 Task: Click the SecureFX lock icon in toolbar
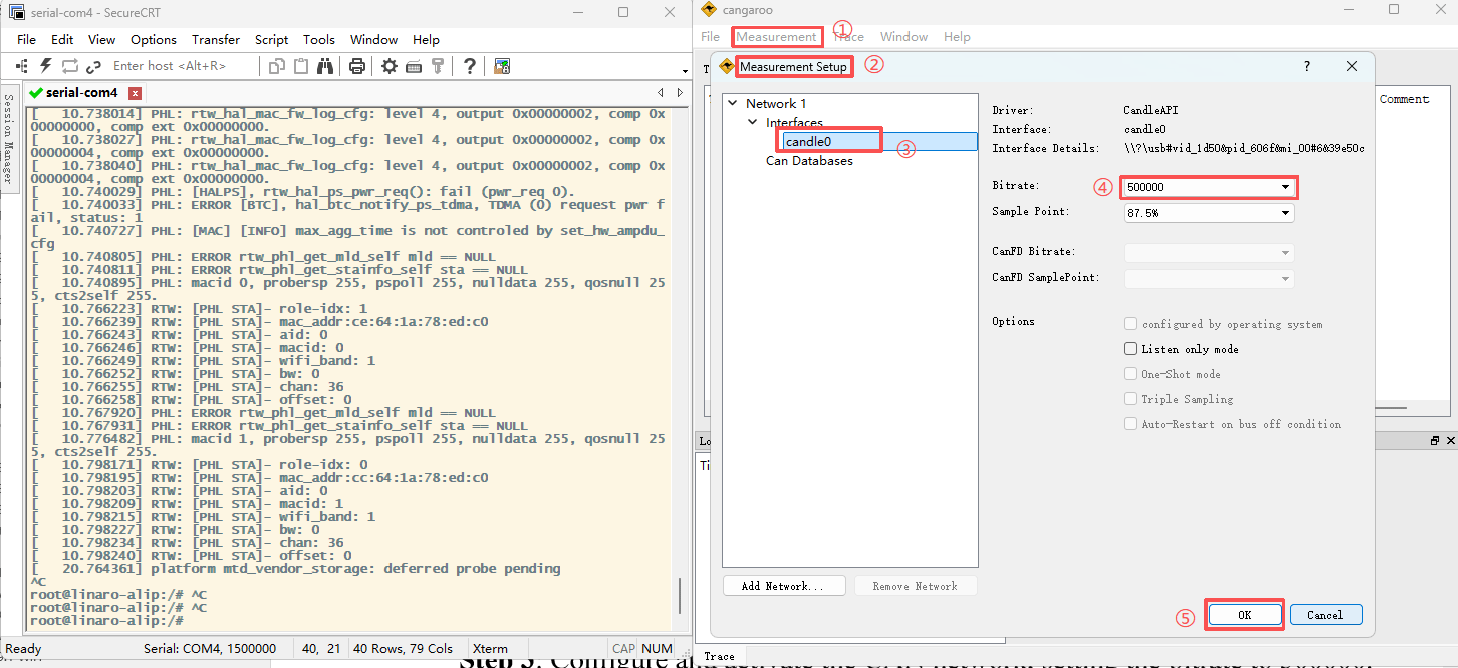pos(502,66)
